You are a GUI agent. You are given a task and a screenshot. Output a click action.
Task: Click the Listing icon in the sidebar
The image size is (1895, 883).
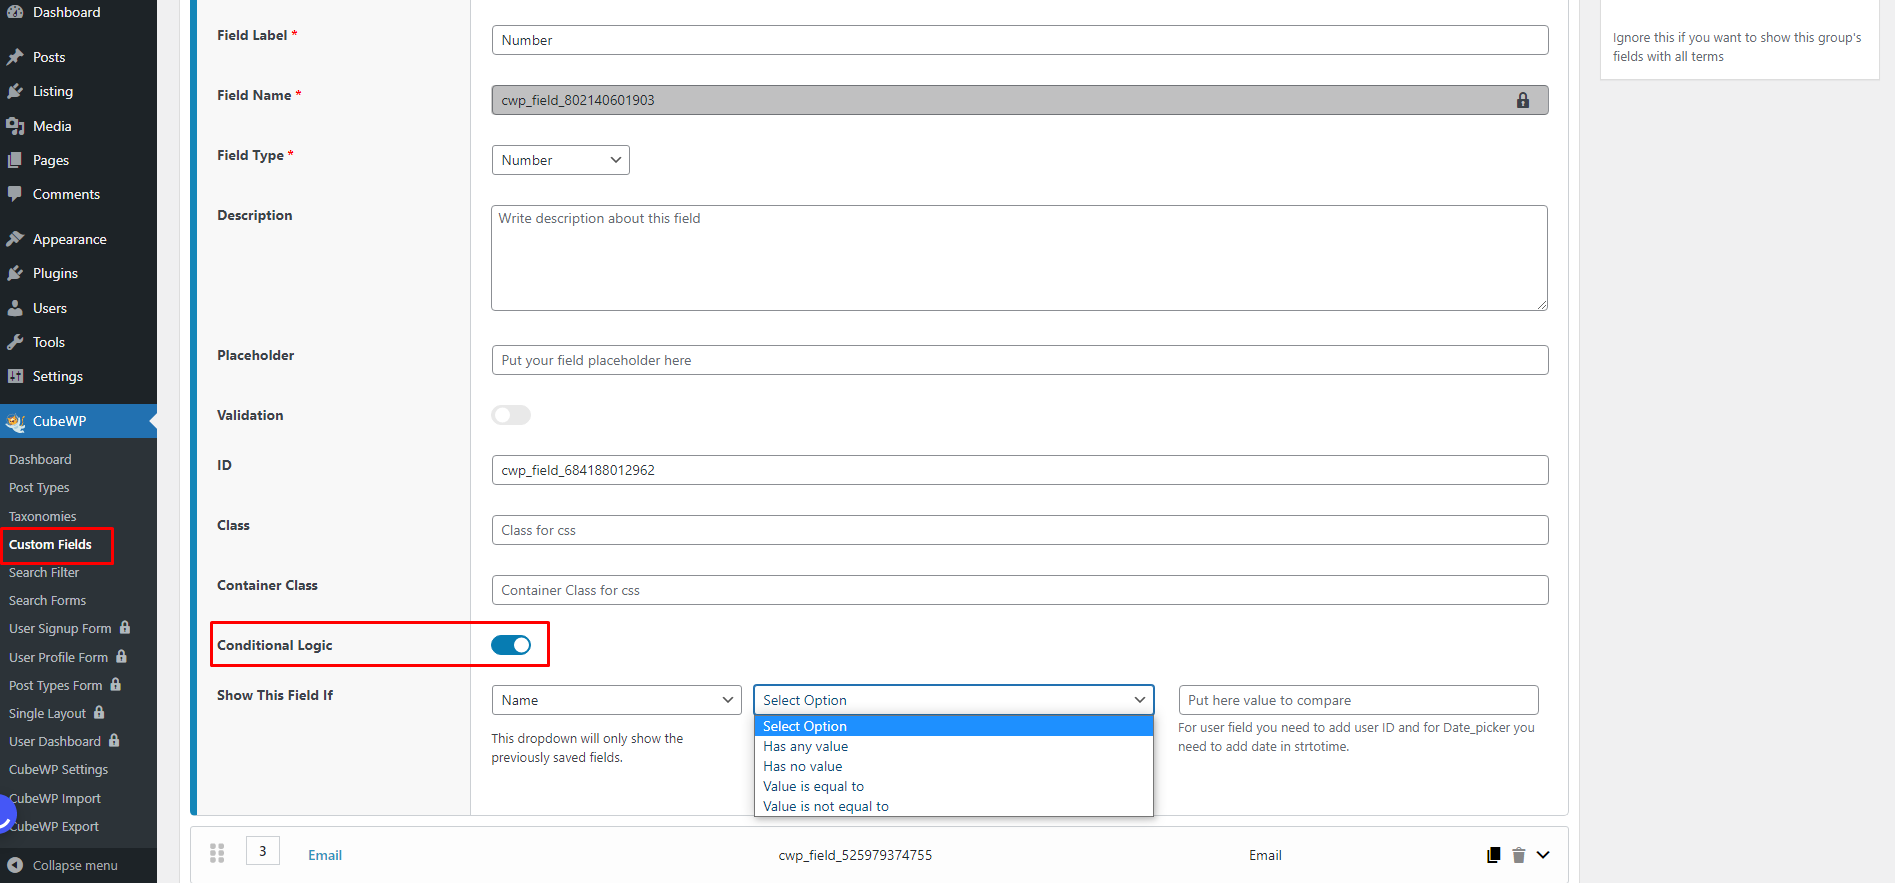pos(15,91)
